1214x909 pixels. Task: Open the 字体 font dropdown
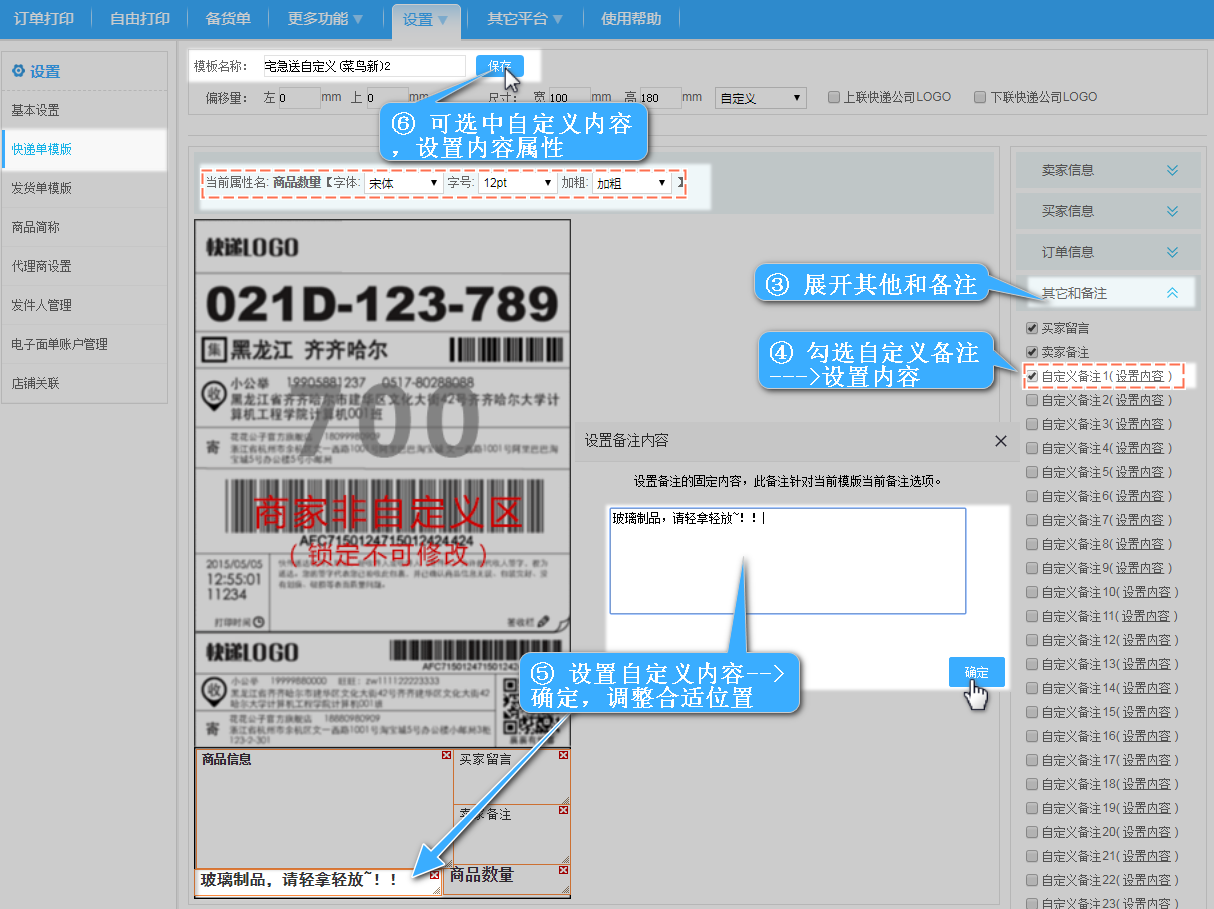click(x=404, y=183)
